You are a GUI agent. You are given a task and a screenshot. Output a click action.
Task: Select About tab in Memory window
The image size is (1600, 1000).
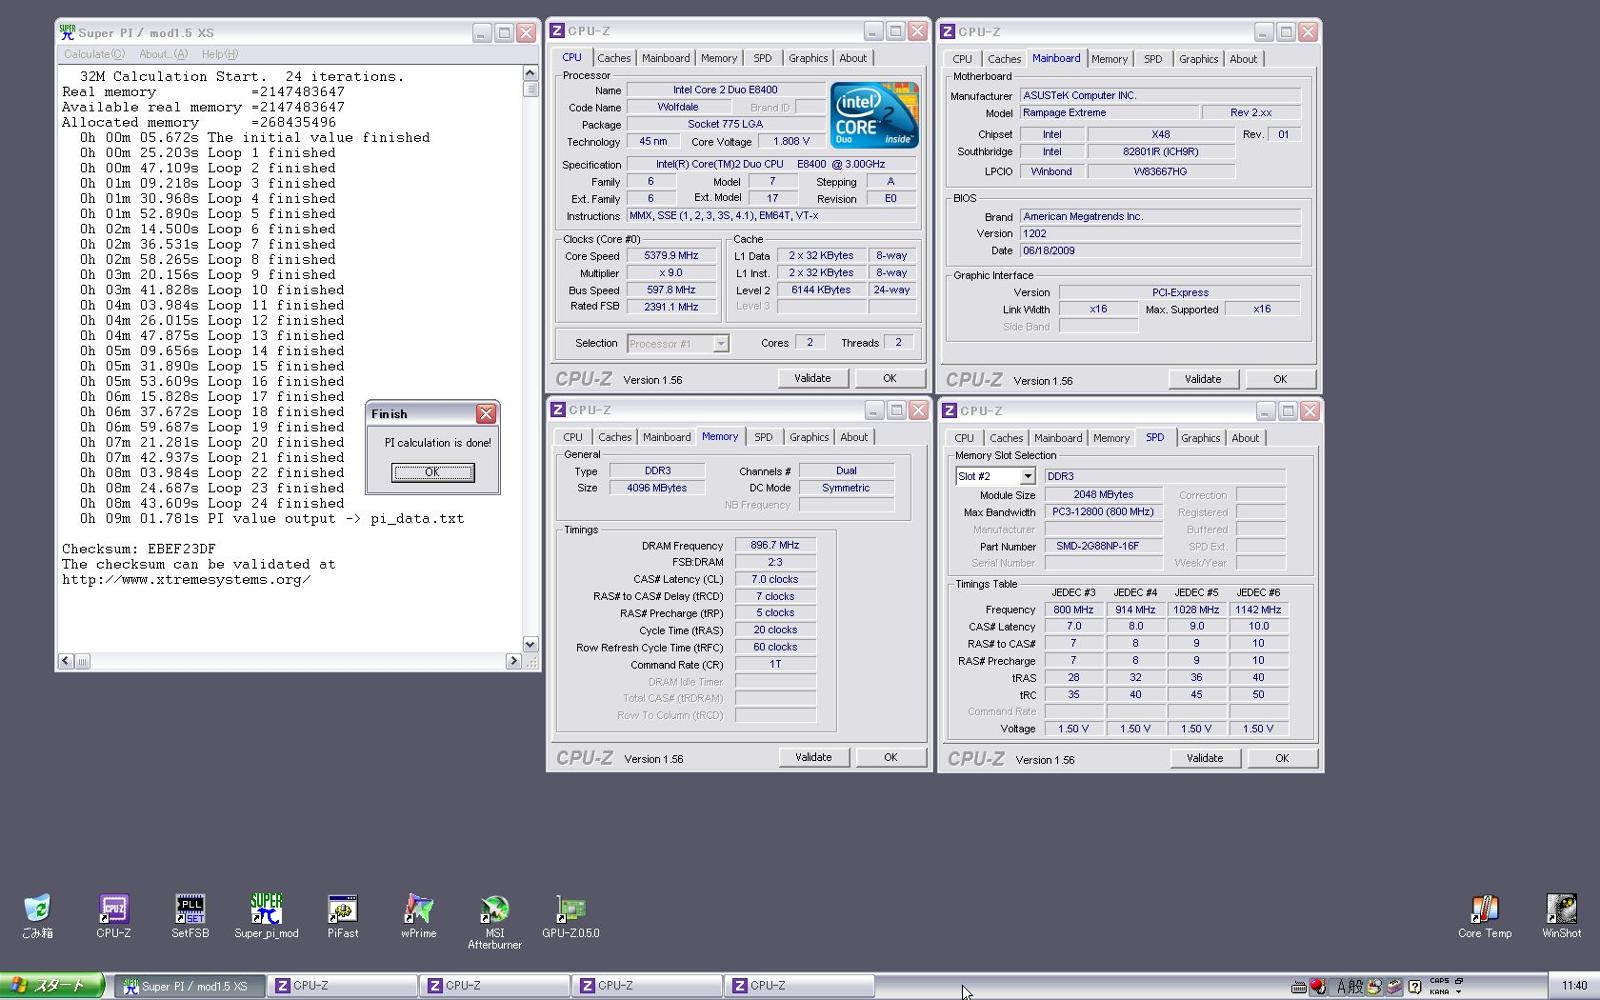coord(854,437)
